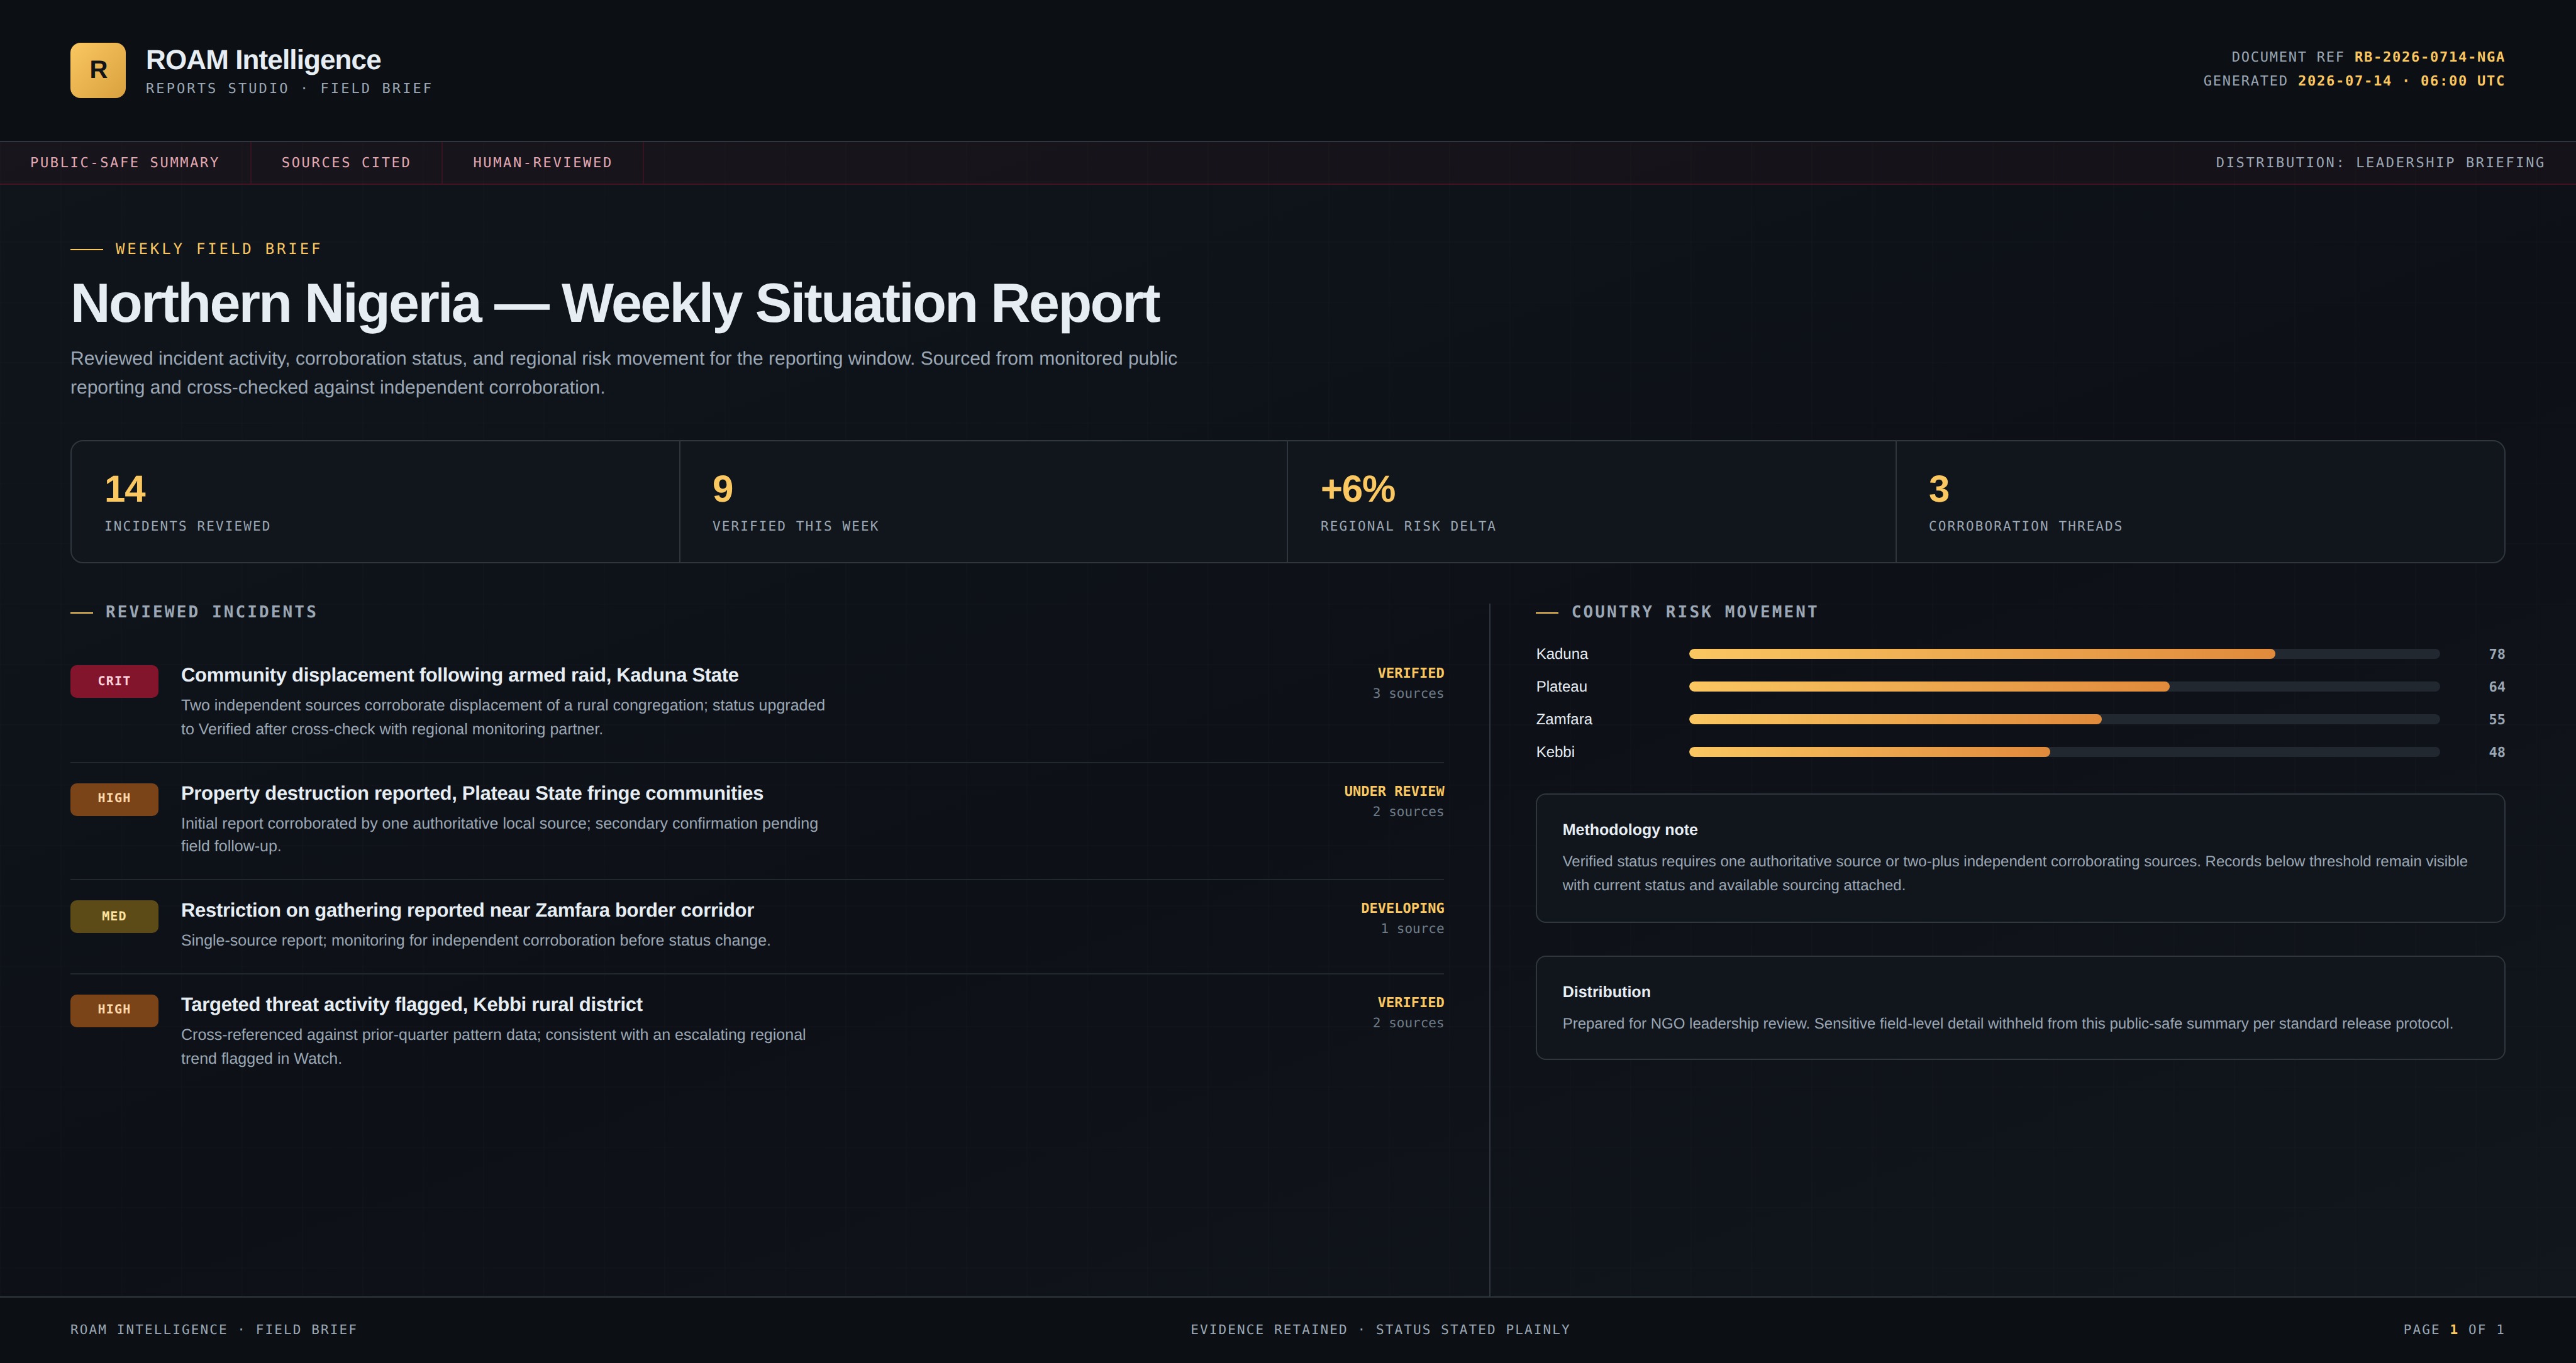Click VERIFIED status on Kaduna incident
The width and height of the screenshot is (2576, 1363).
tap(1410, 673)
